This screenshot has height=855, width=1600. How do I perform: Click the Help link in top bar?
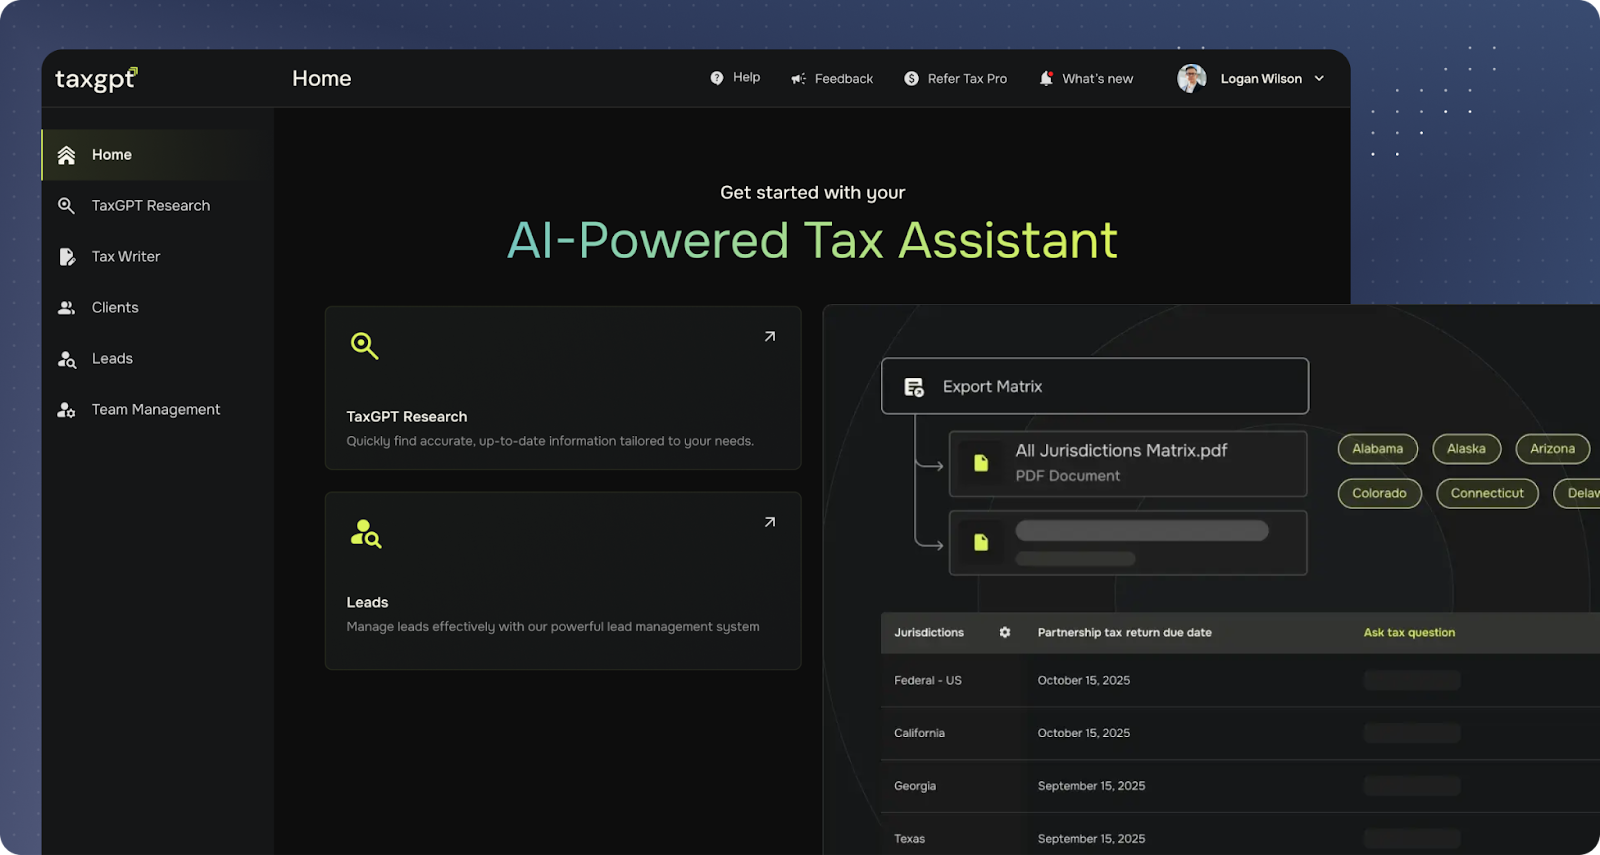pos(735,78)
